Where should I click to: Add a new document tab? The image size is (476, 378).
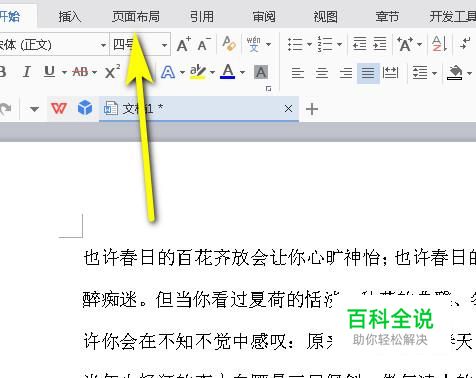coord(312,109)
